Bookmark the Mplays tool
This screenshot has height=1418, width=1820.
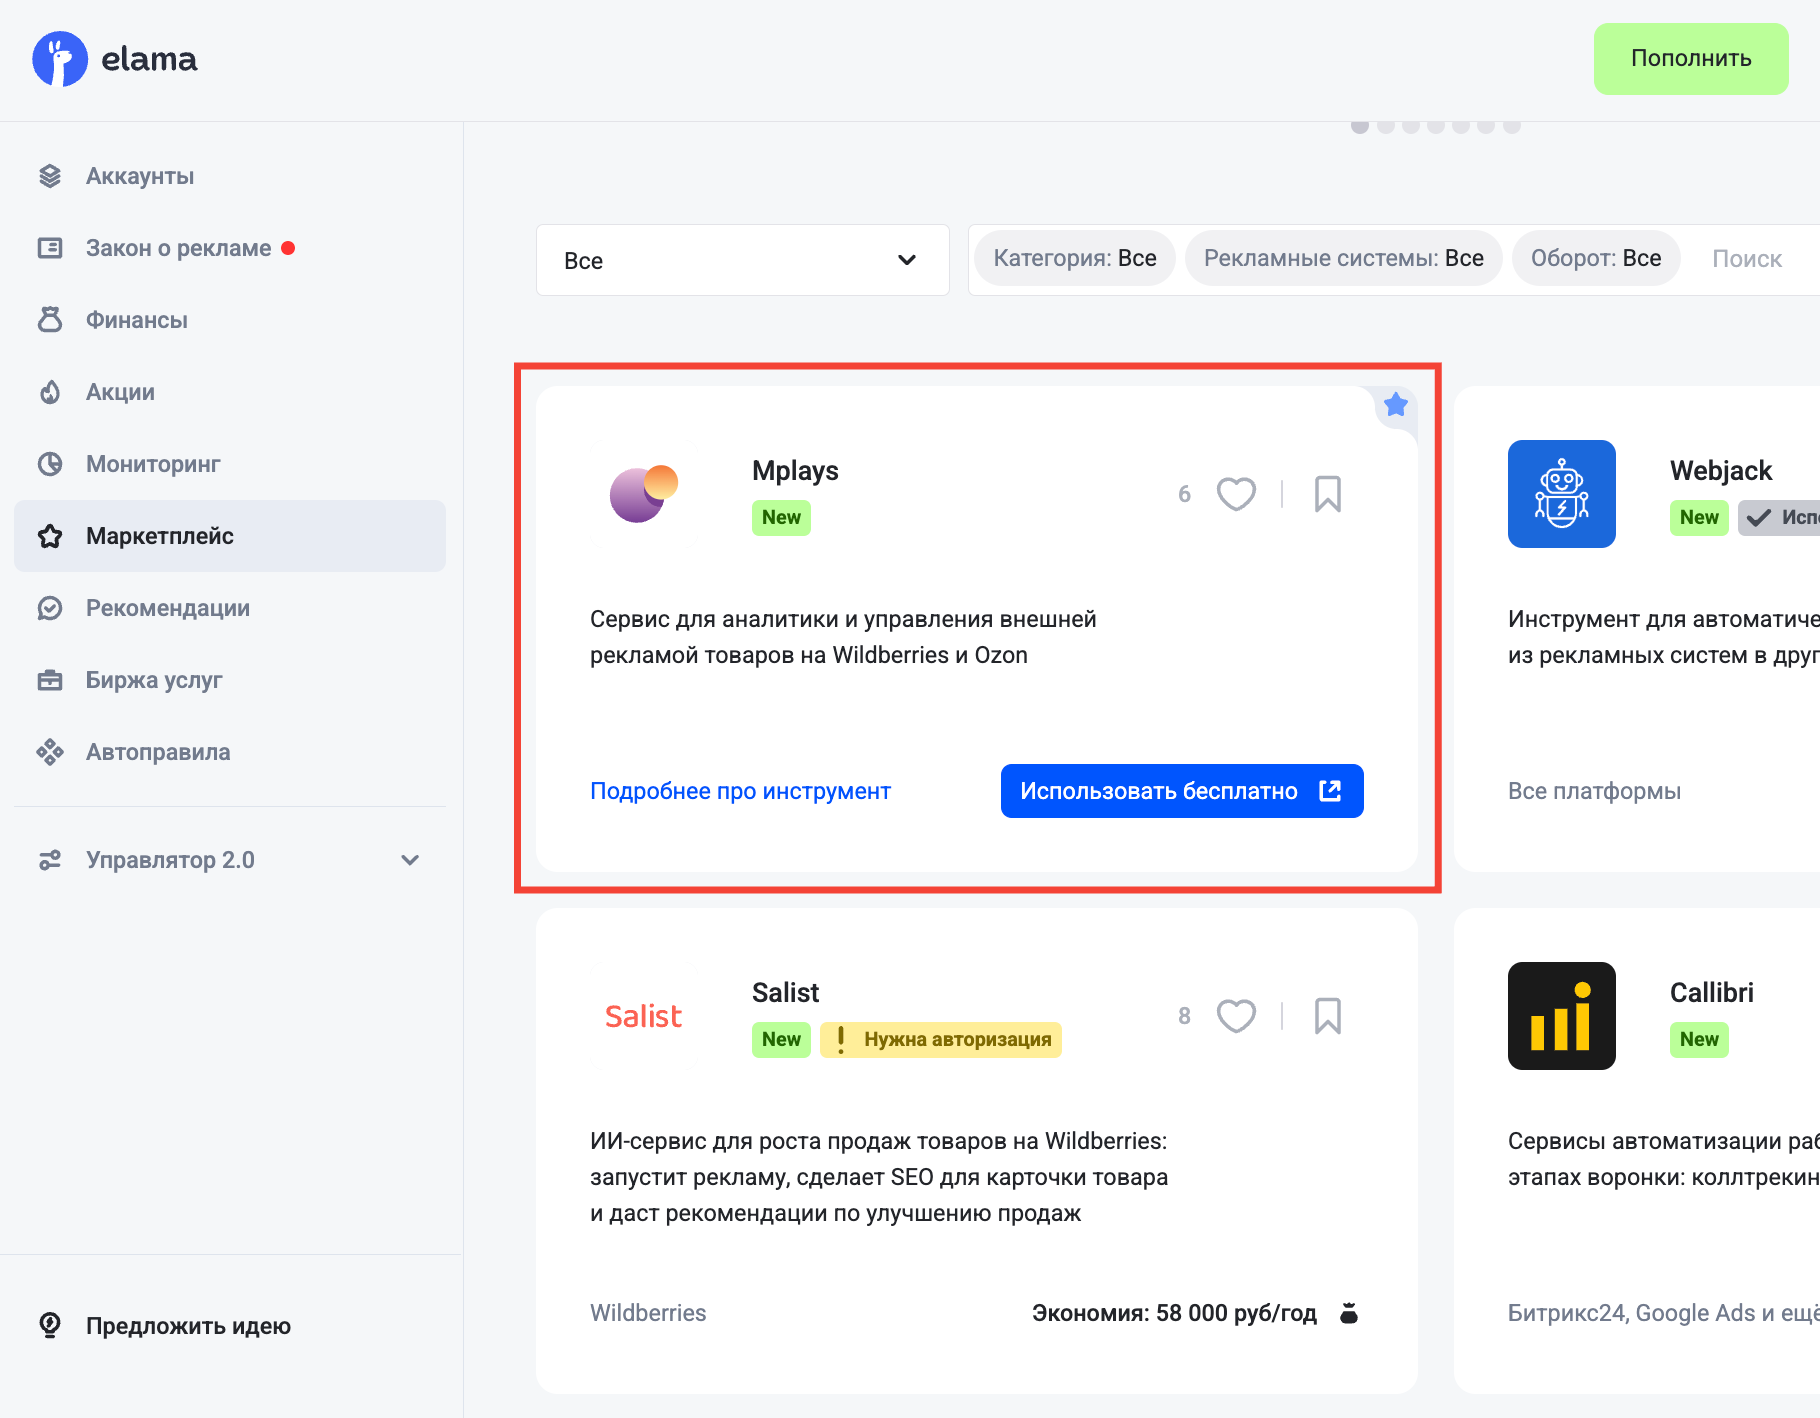click(1327, 494)
